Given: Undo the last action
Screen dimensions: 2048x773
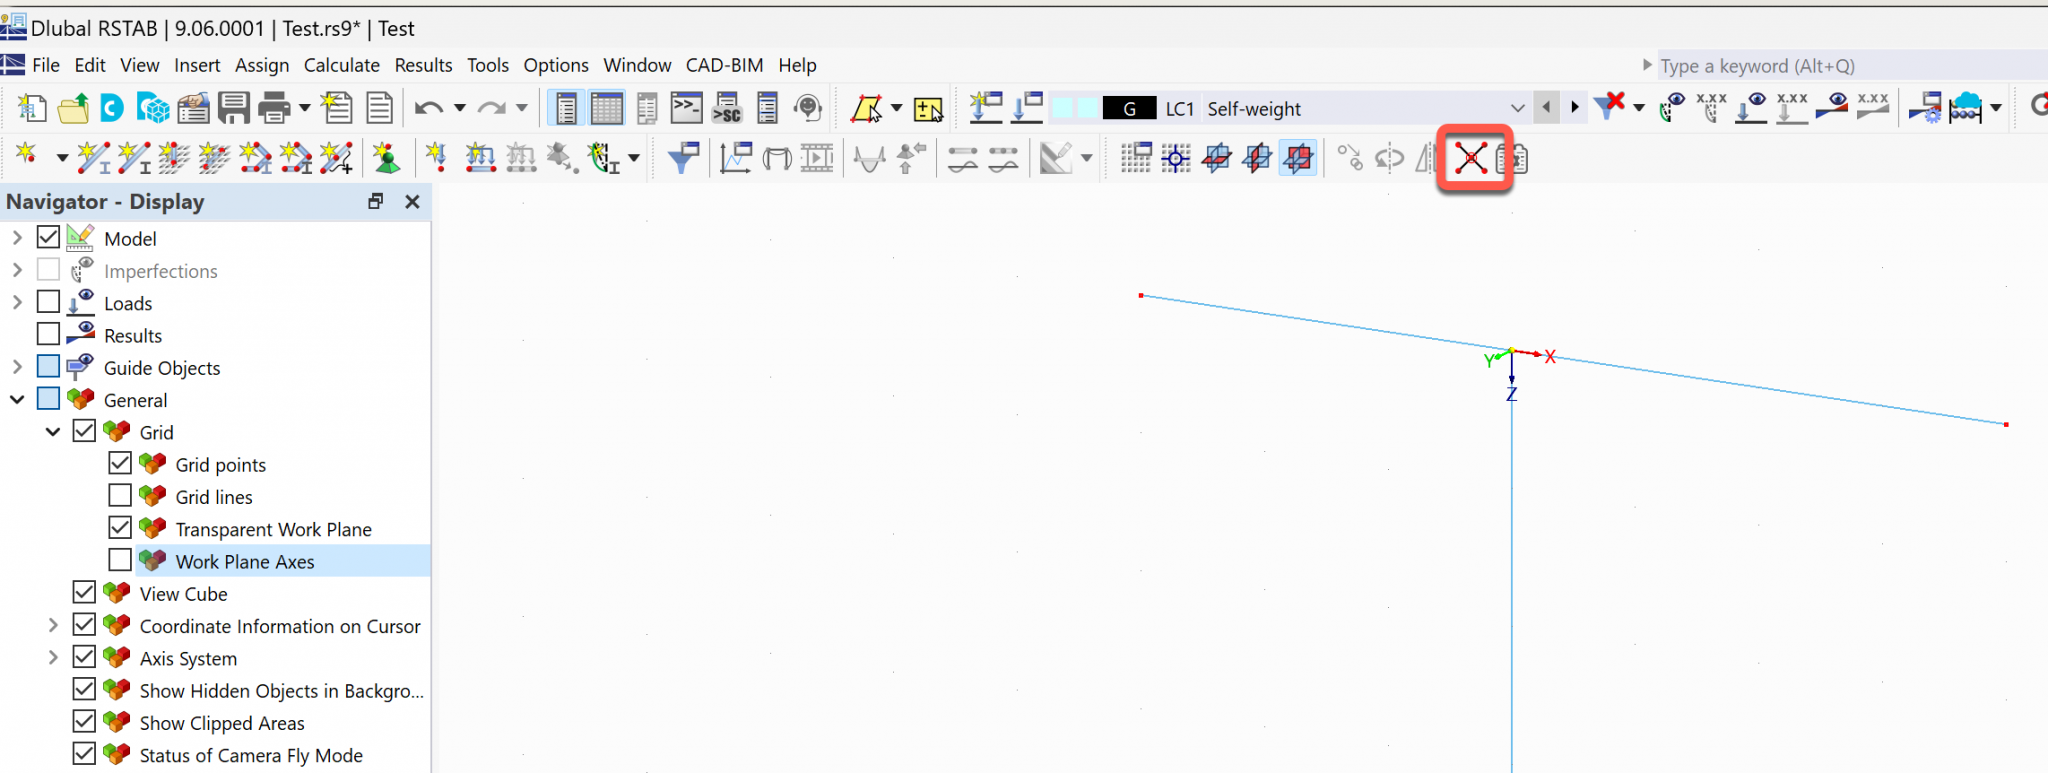Looking at the screenshot, I should pos(429,108).
